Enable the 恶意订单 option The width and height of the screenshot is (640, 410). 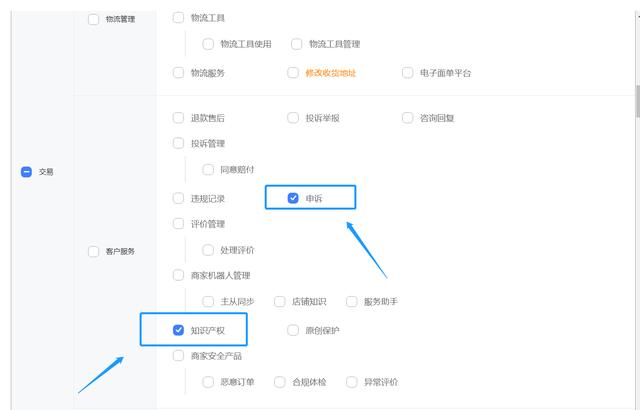click(208, 382)
